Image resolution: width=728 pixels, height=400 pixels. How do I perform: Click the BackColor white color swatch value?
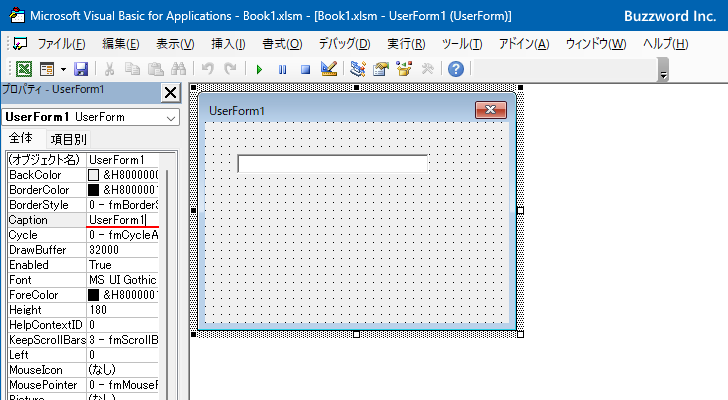coord(94,175)
